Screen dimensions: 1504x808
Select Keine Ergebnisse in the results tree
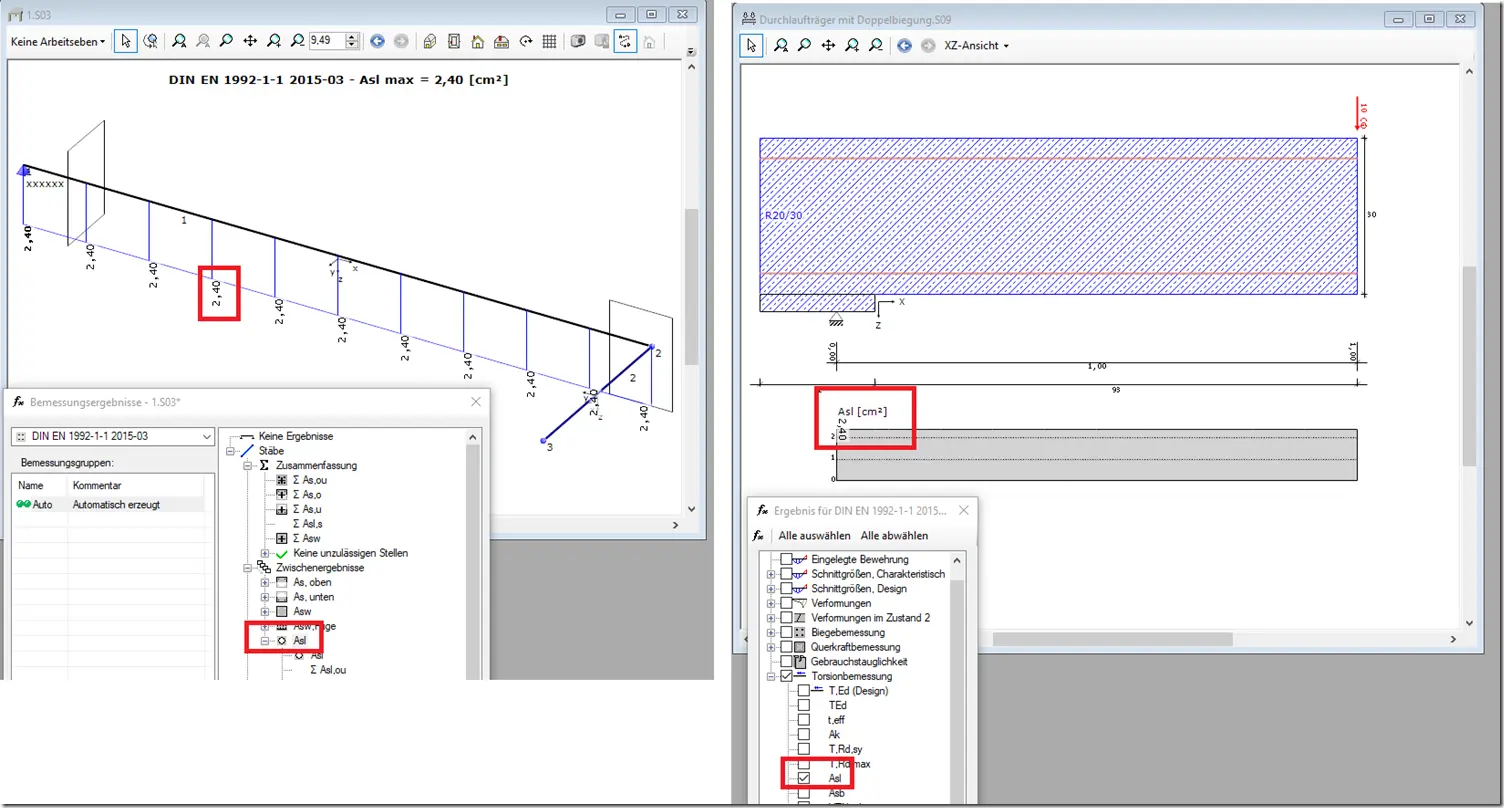point(295,437)
